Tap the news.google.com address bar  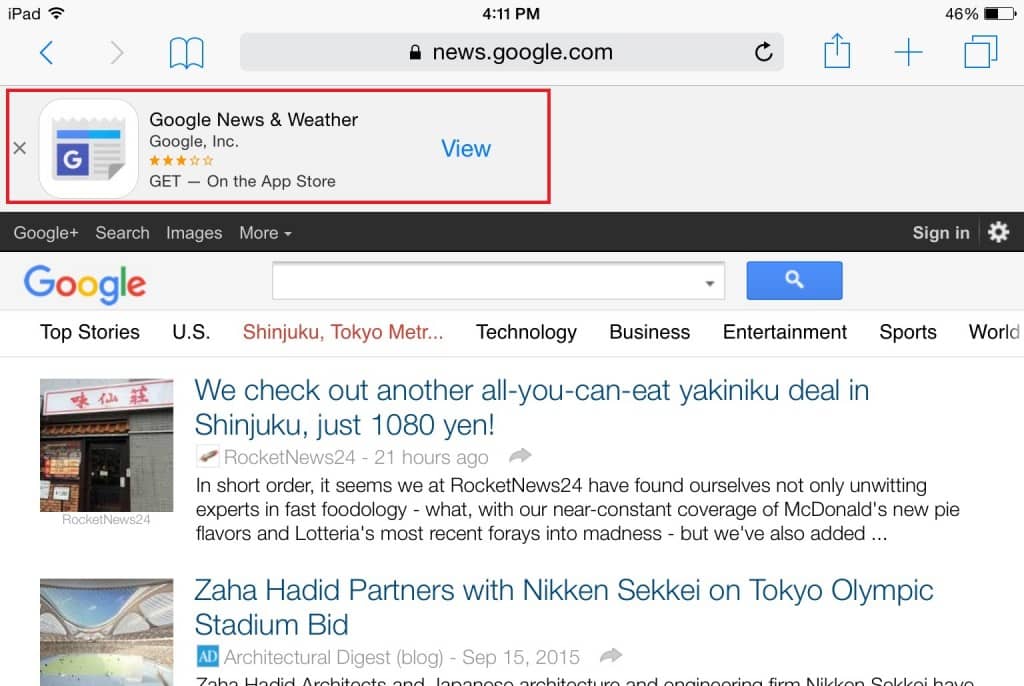[511, 52]
